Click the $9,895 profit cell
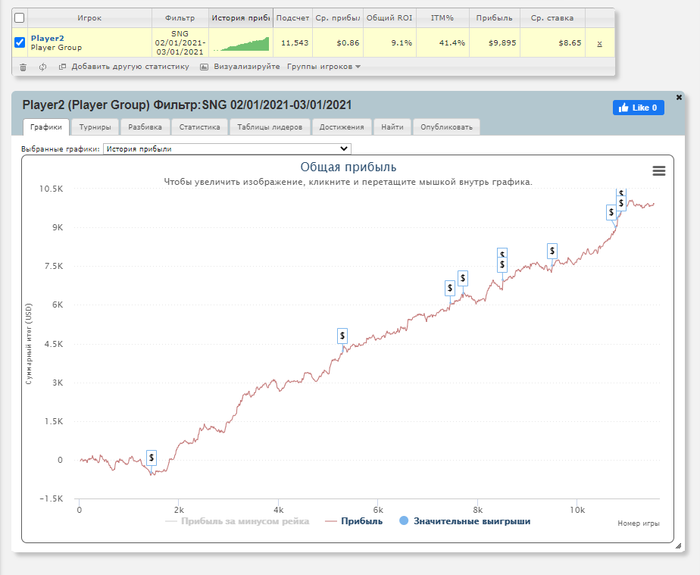 tap(494, 43)
